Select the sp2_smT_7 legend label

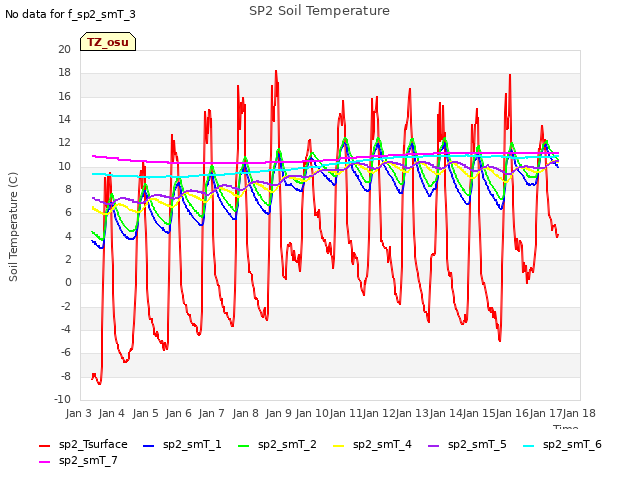pyautogui.click(x=88, y=460)
